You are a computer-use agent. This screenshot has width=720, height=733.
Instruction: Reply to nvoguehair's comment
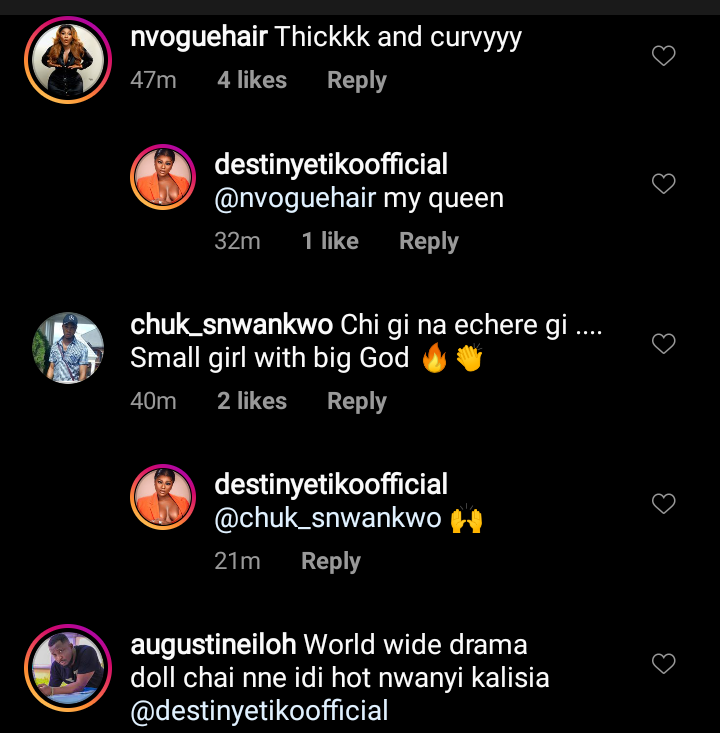pos(356,80)
